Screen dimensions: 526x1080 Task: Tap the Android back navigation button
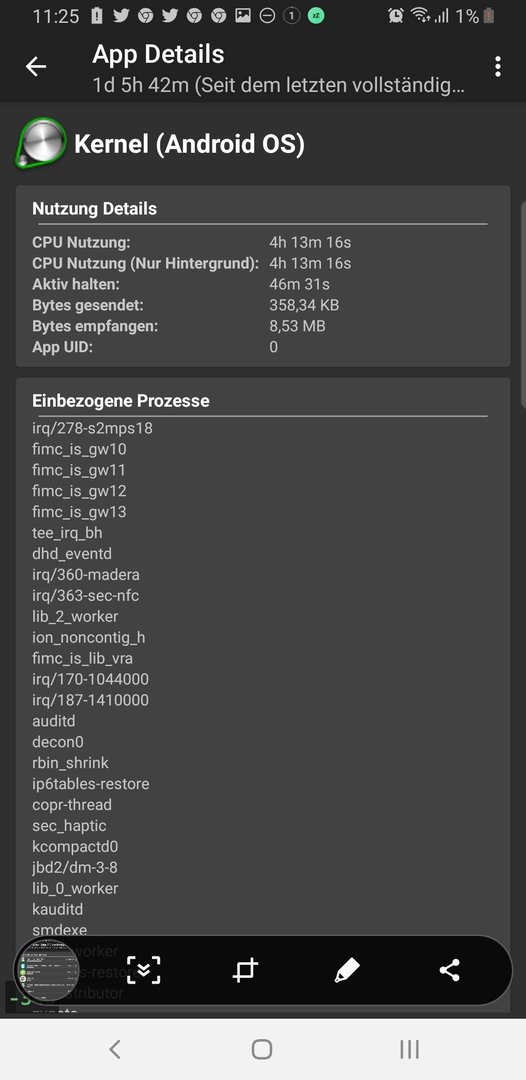[x=115, y=1049]
